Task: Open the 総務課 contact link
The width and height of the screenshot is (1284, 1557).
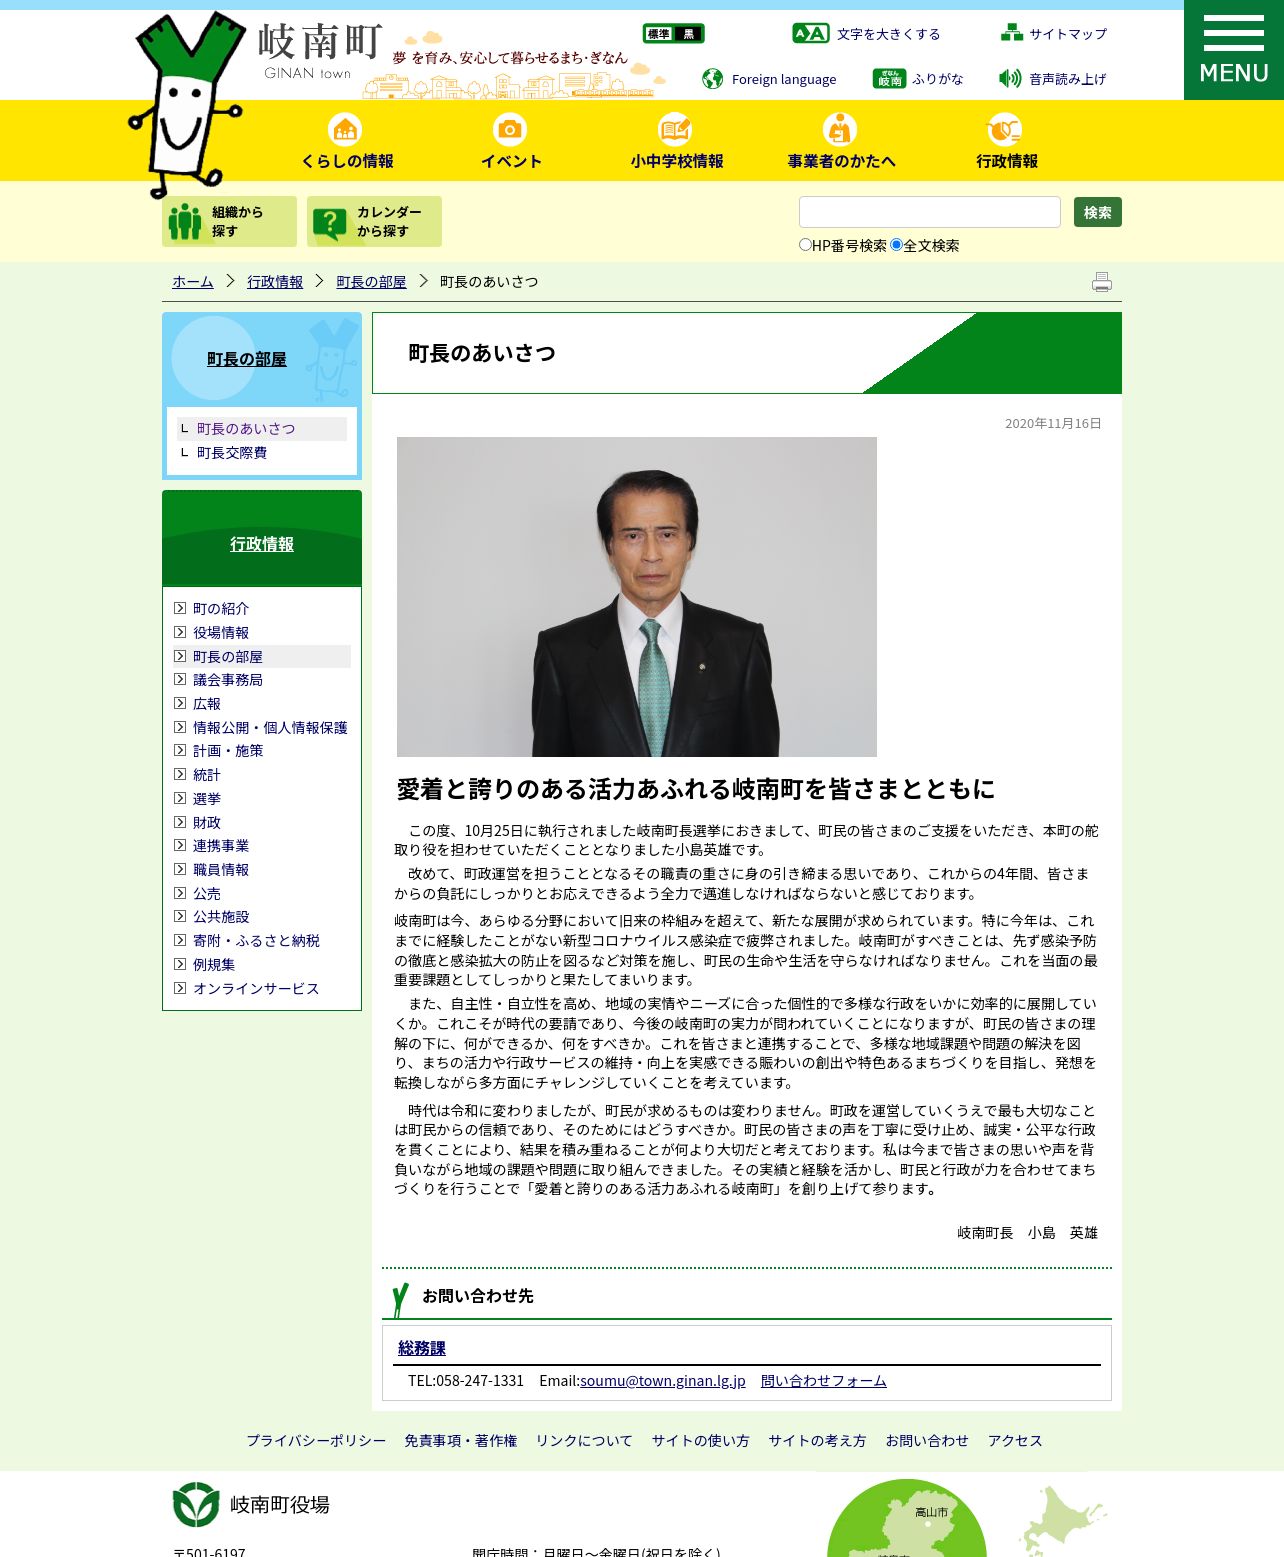Action: [x=422, y=1348]
